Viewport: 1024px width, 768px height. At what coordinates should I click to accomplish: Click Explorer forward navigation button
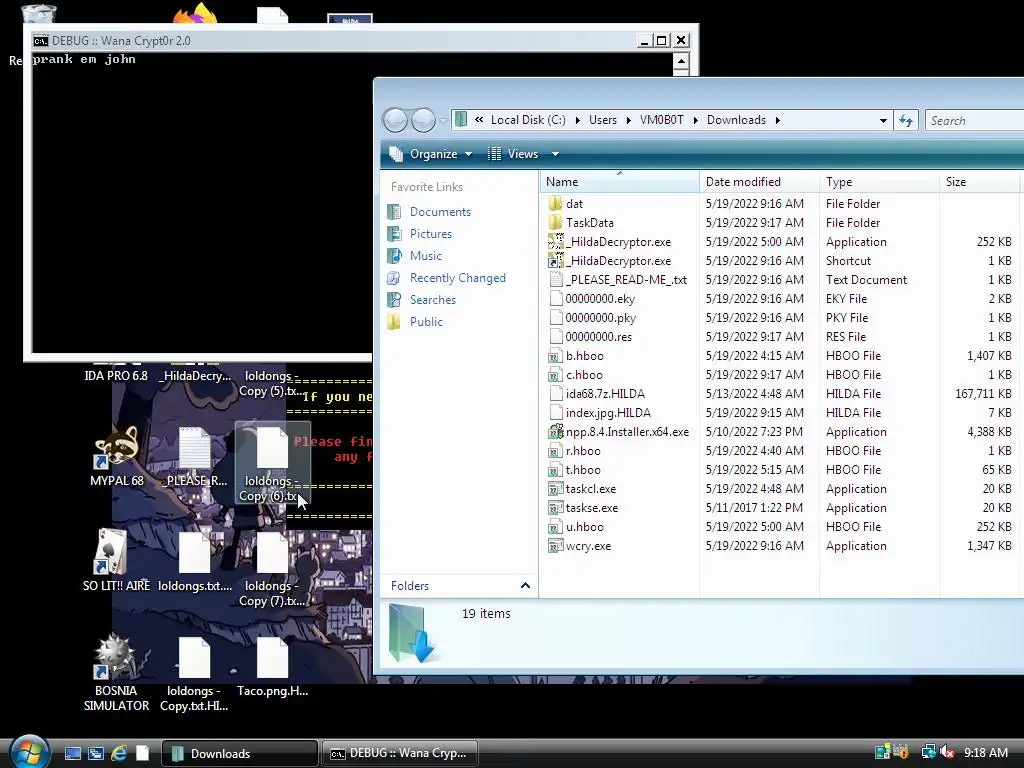[423, 120]
